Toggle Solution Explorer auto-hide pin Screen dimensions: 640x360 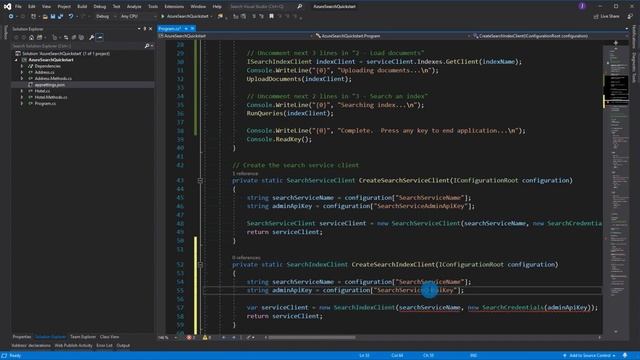pyautogui.click(x=144, y=29)
